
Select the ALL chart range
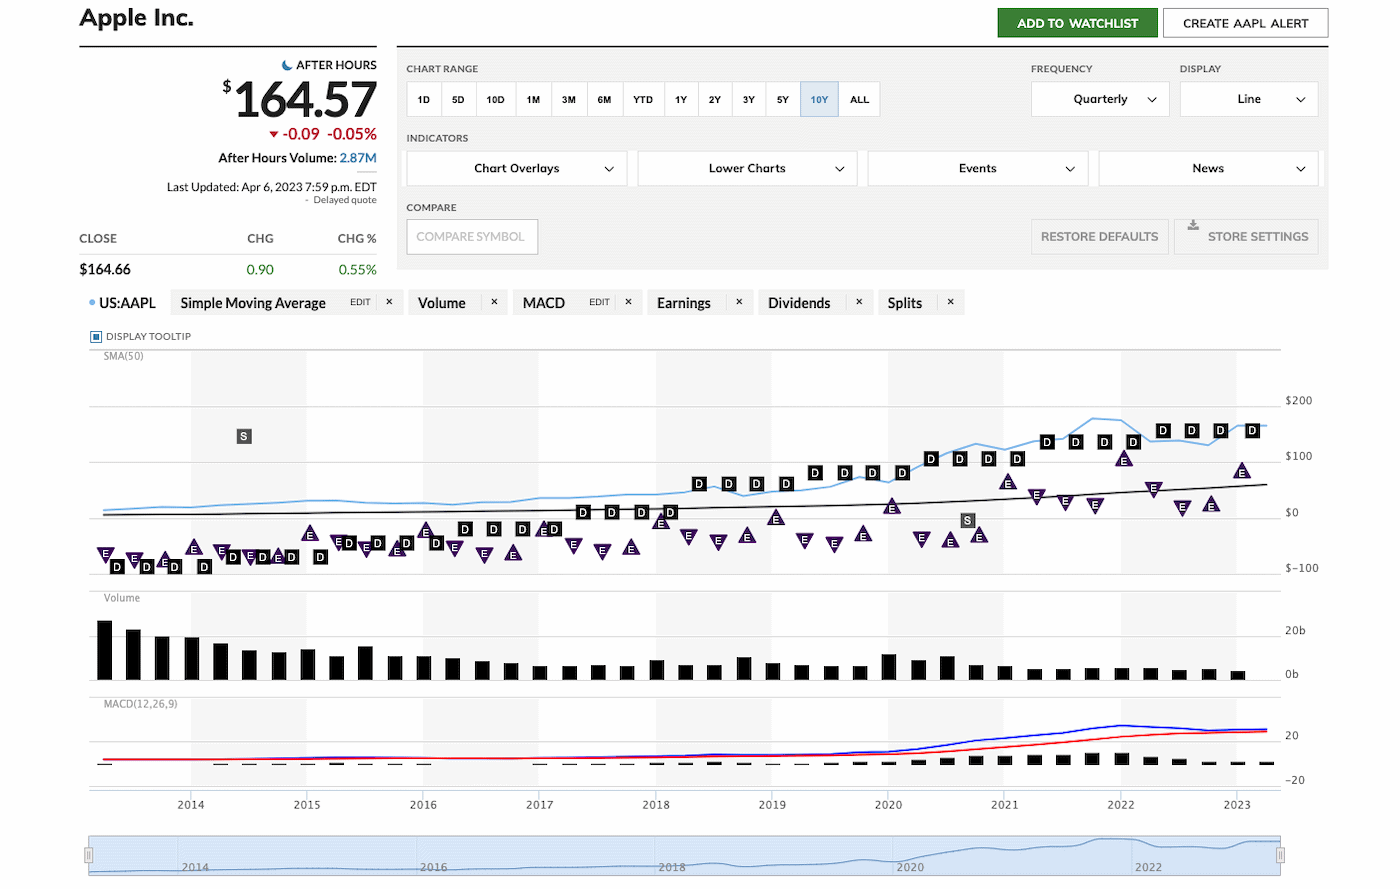tap(860, 99)
